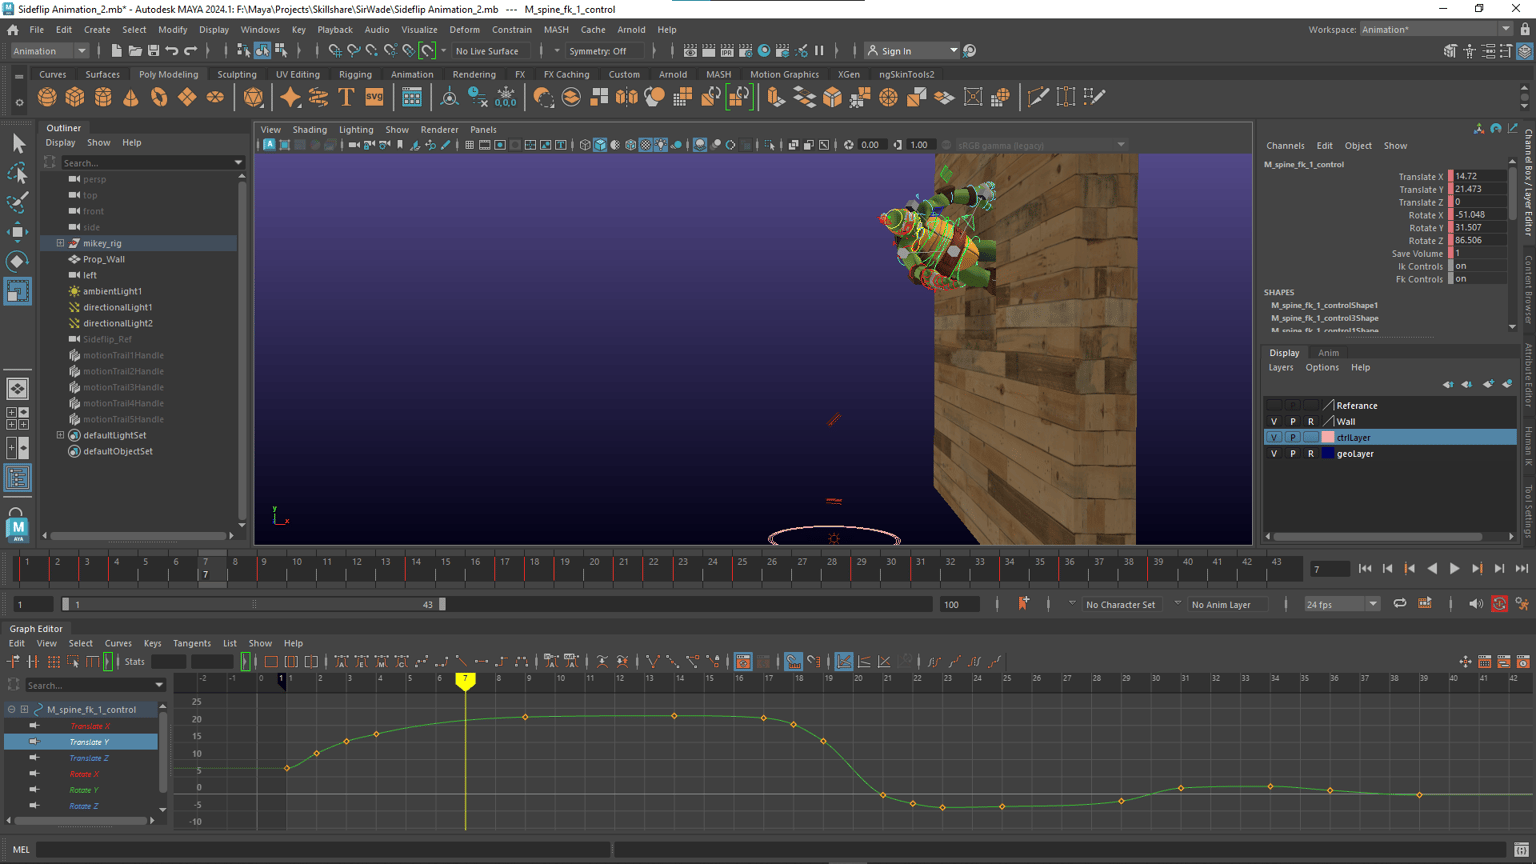
Task: Select Rotate X curve in Graph Editor
Action: point(84,774)
